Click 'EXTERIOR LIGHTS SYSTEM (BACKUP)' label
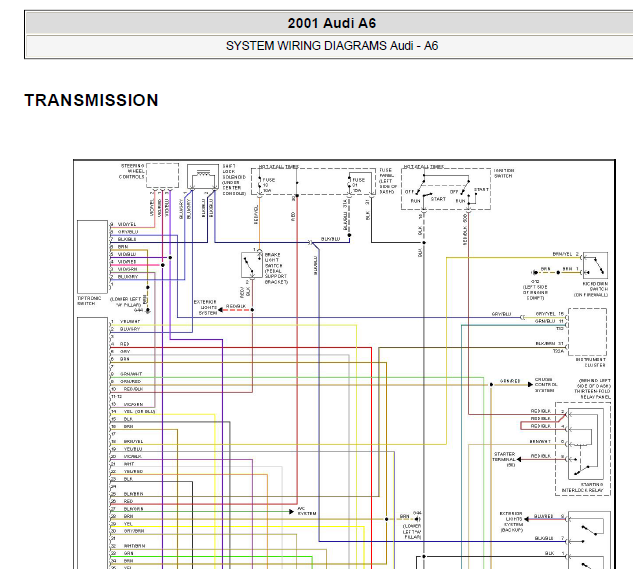 (x=512, y=521)
